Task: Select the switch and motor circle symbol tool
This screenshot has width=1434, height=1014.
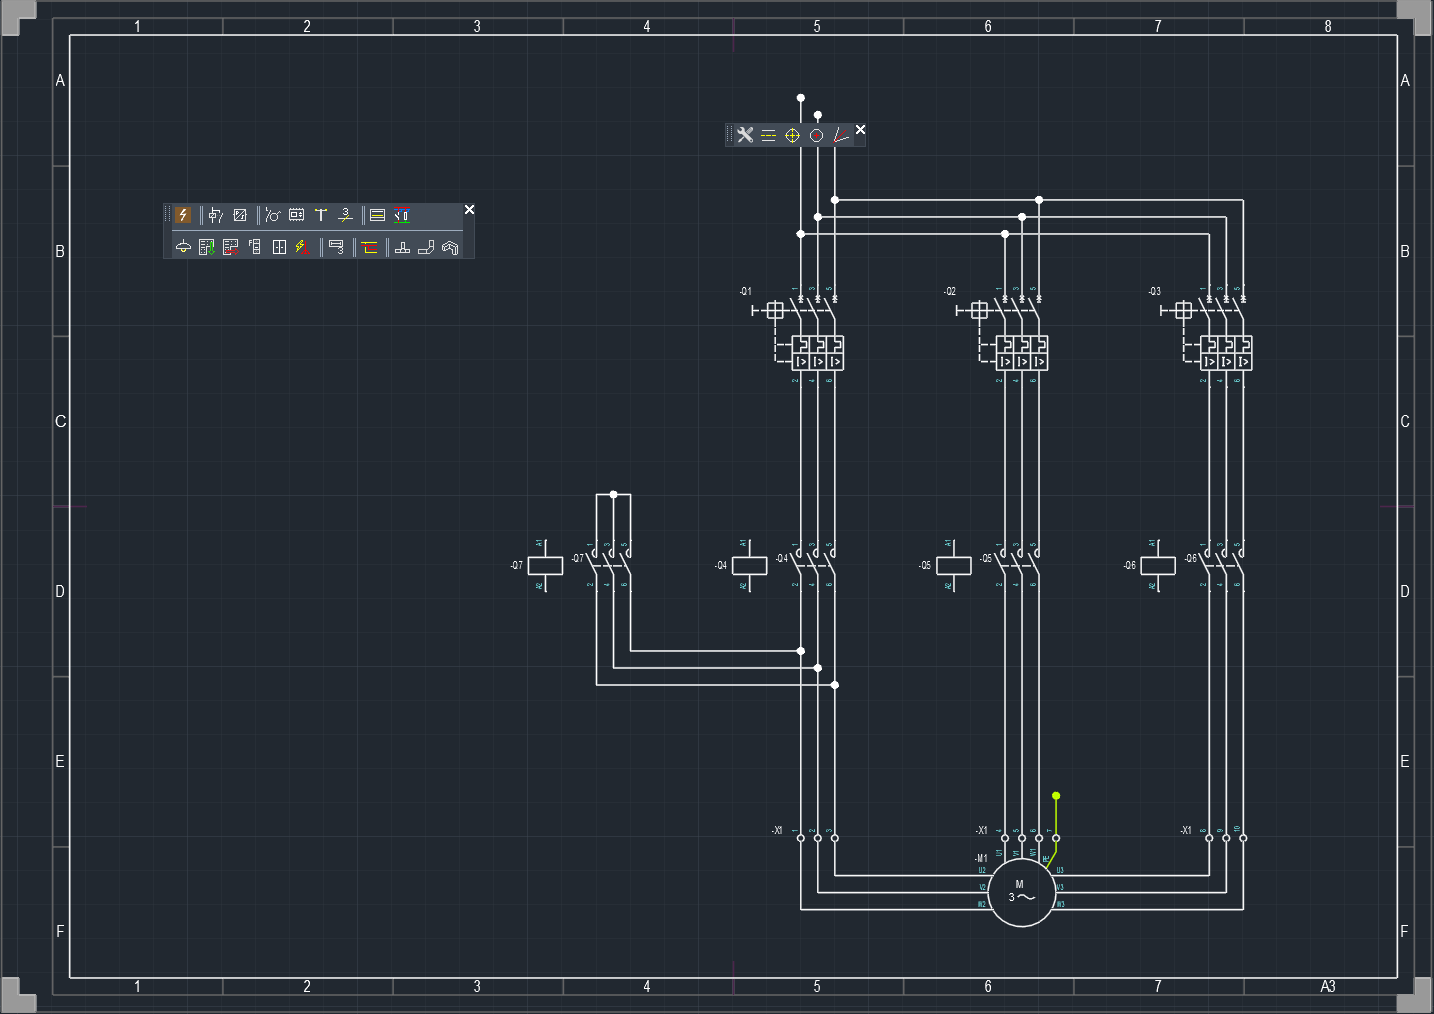Action: pos(272,215)
